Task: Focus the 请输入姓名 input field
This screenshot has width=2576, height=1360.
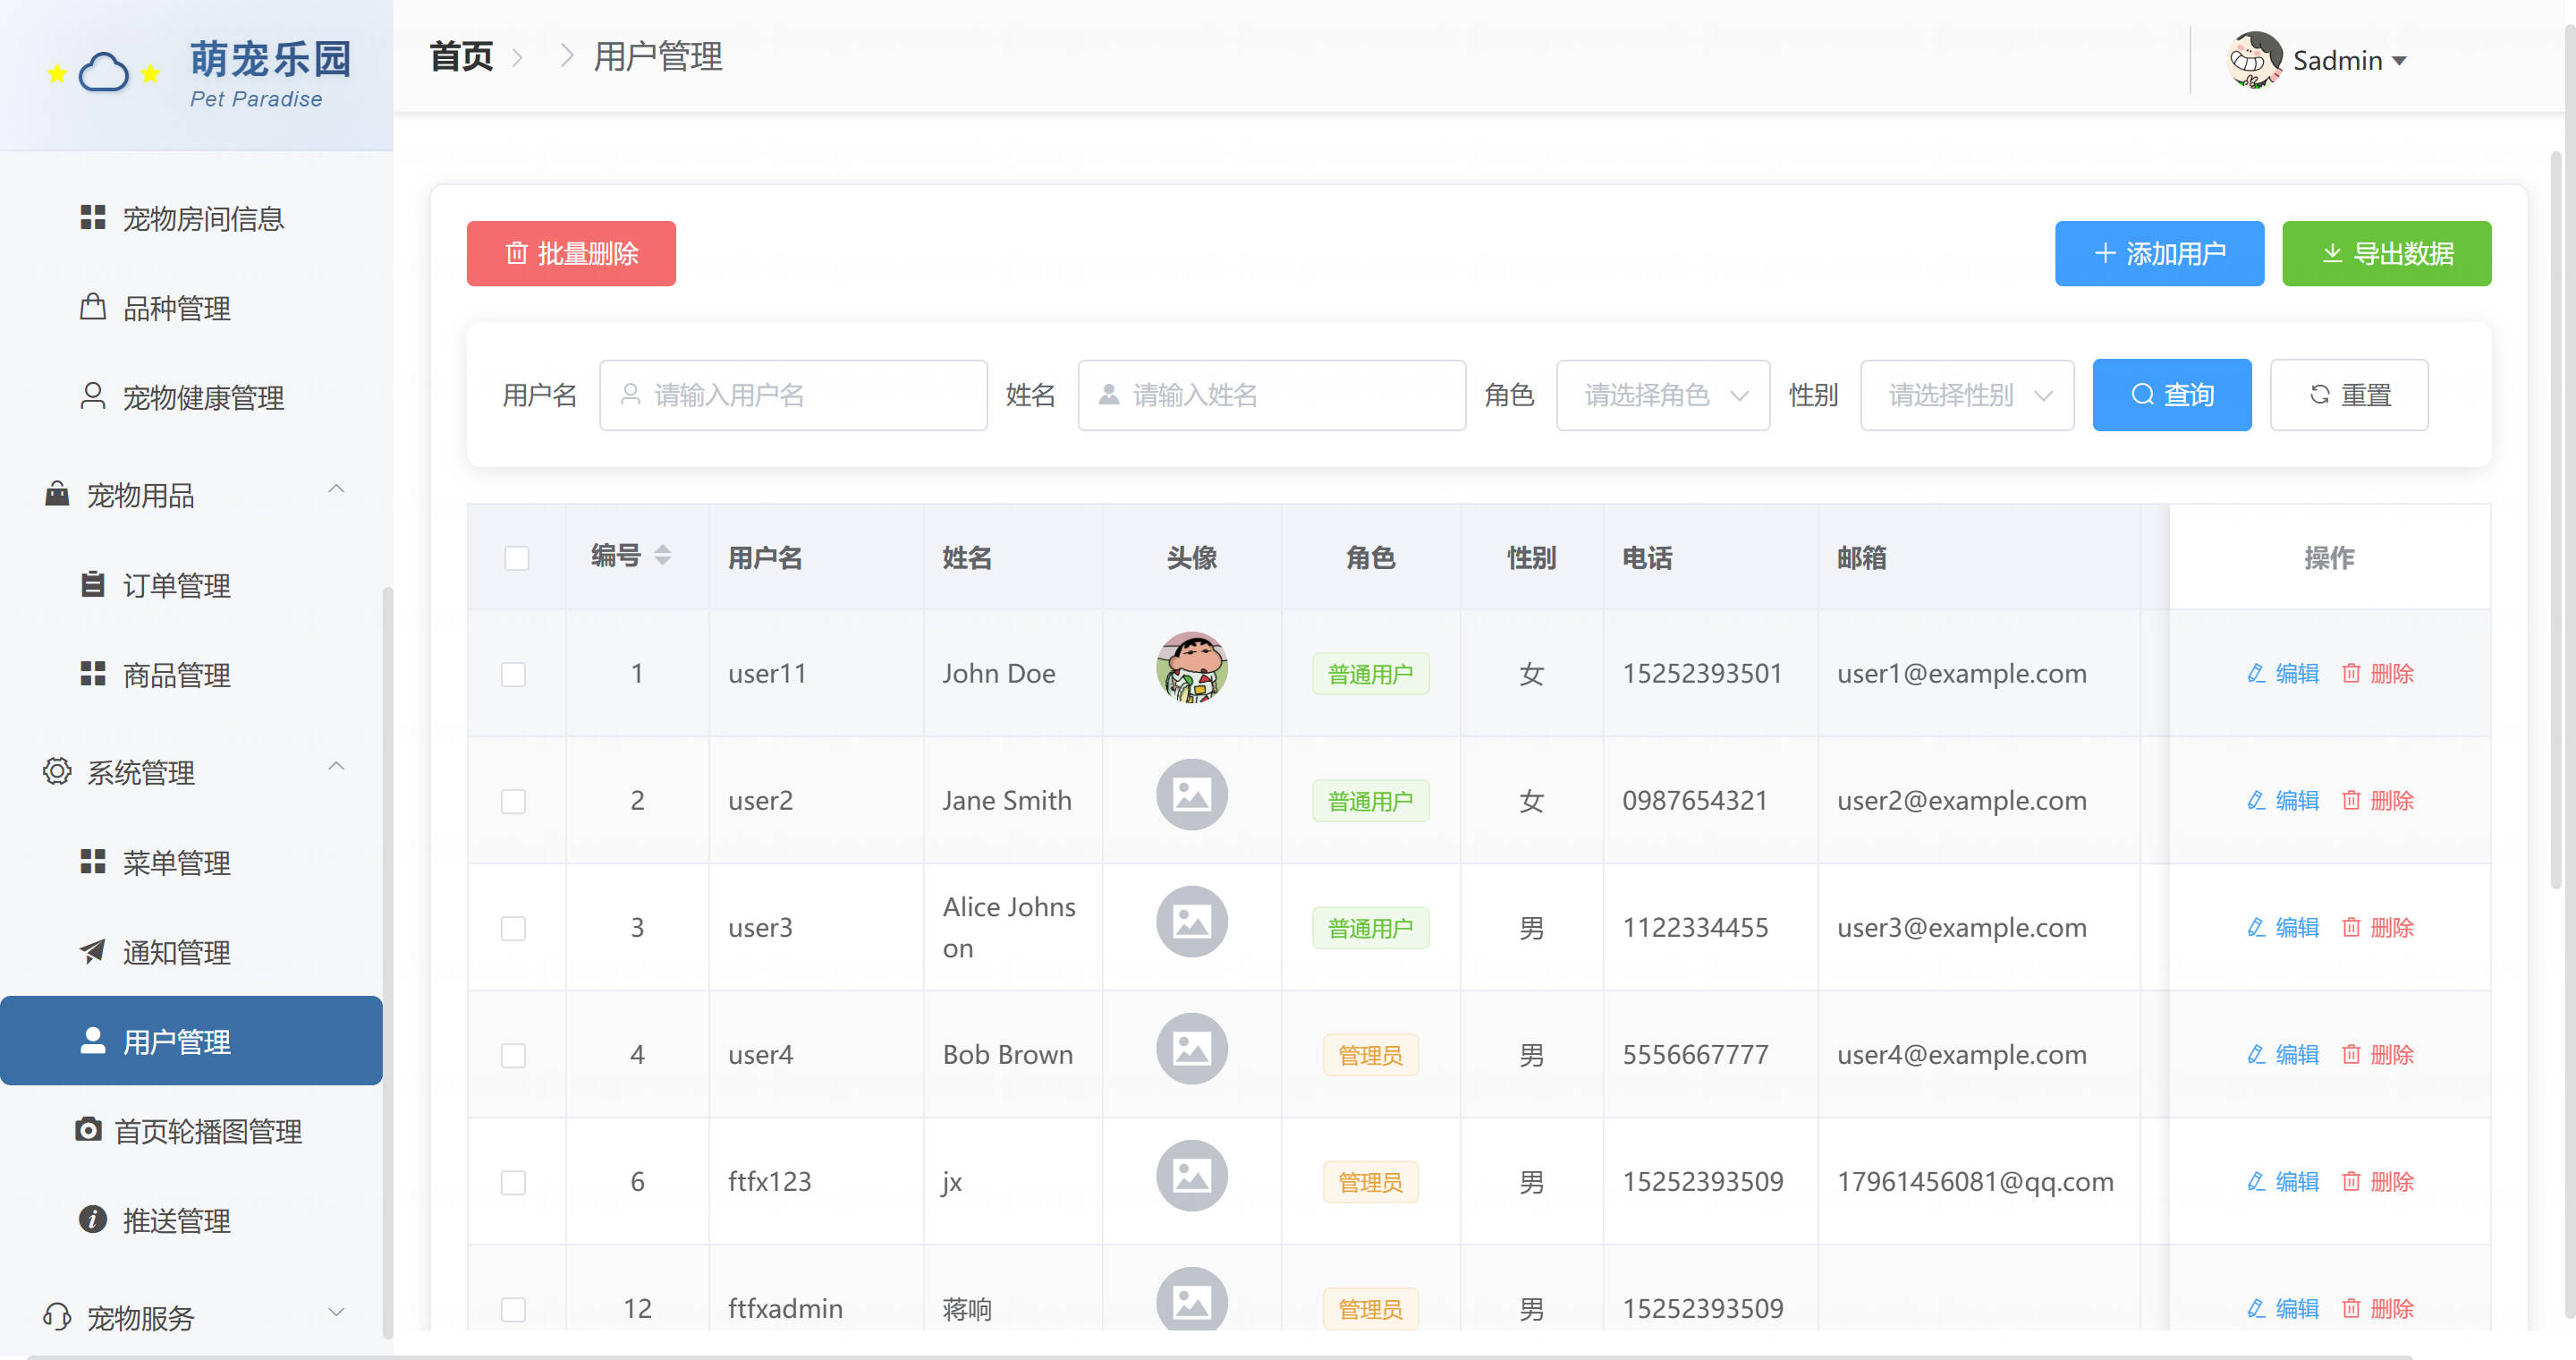Action: [x=1271, y=395]
